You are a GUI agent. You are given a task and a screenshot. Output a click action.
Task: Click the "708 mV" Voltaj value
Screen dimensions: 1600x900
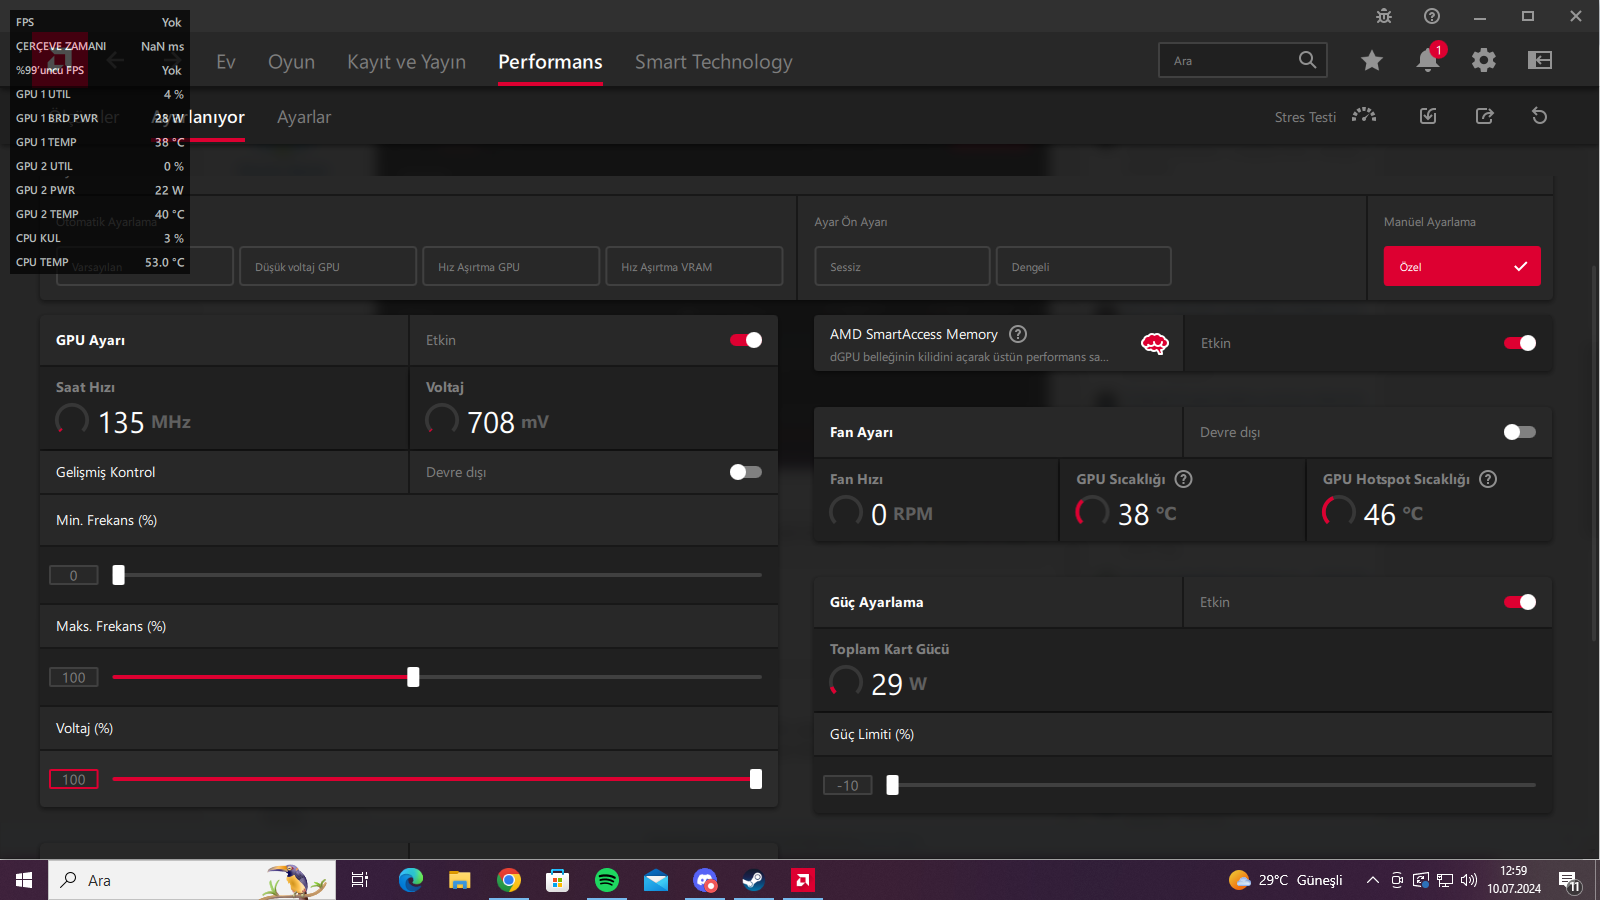(508, 422)
